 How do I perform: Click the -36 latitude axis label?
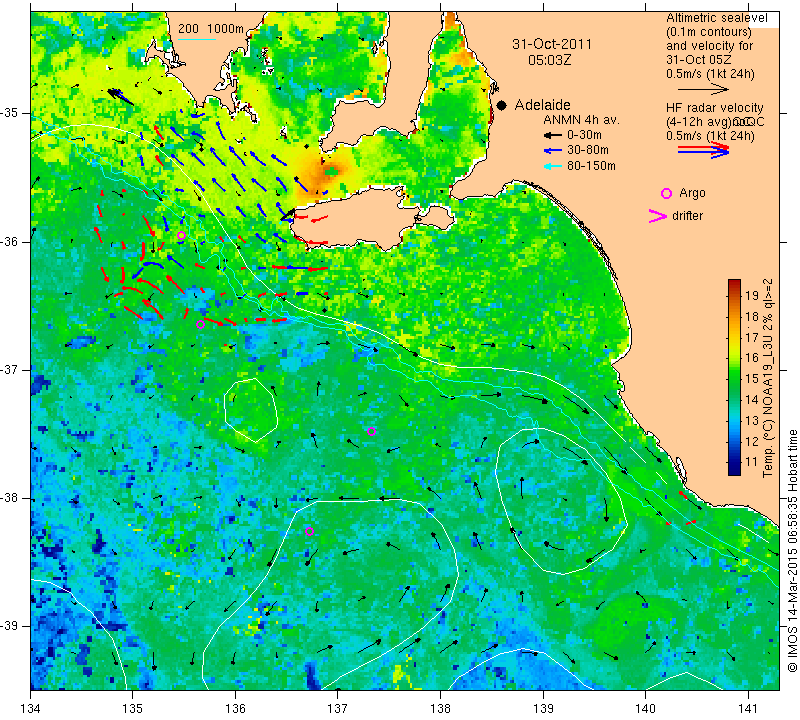point(9,241)
